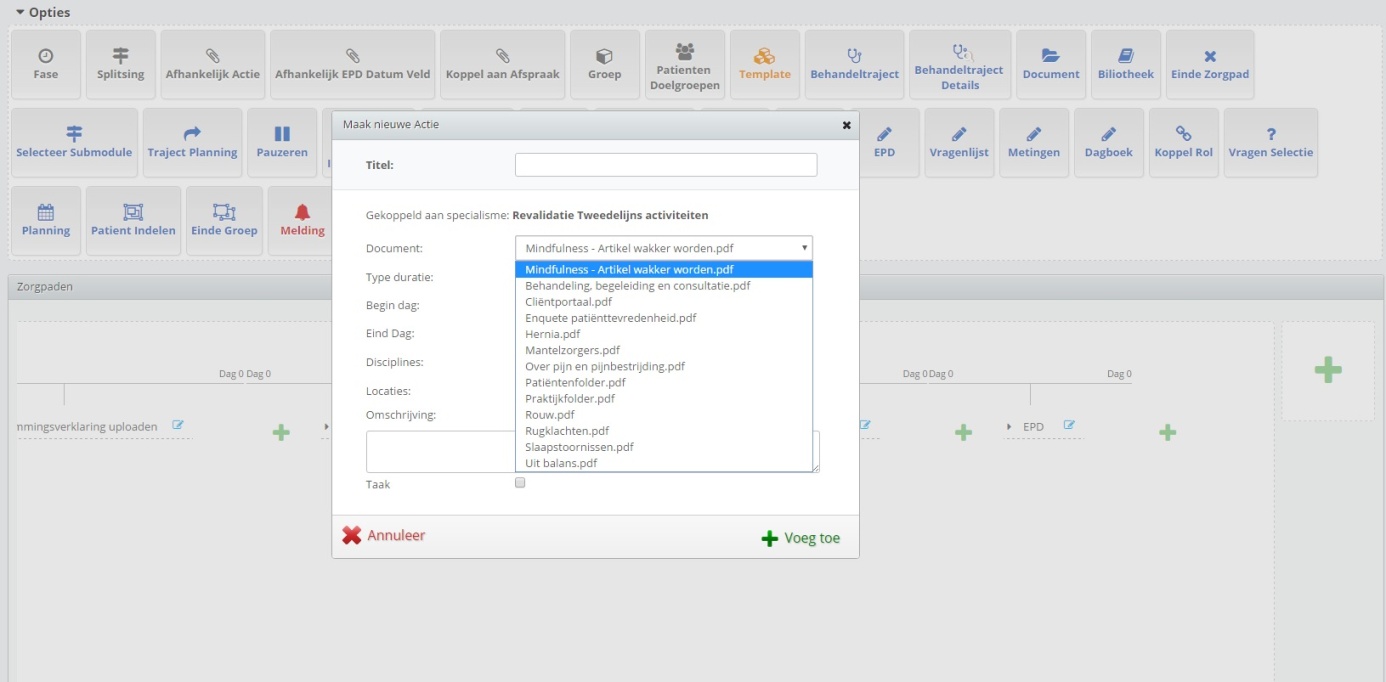Choose the Behandeltraject tile

(x=854, y=65)
